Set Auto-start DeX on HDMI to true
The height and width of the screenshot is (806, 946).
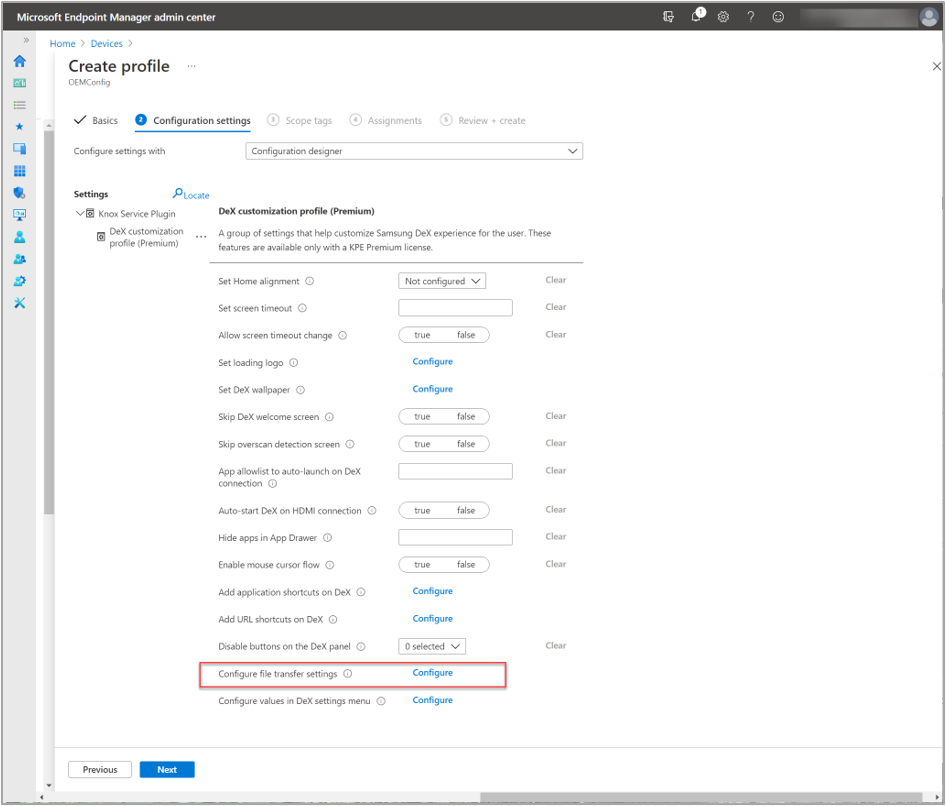click(422, 510)
